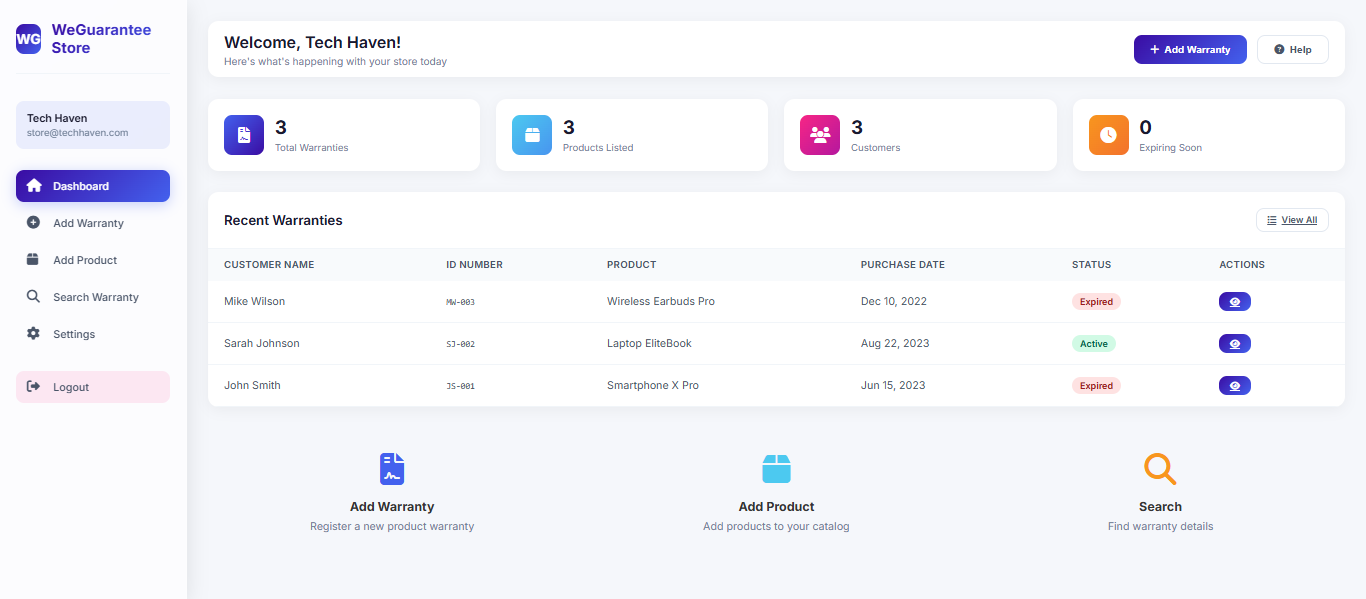Open the Dashboard menu item
The height and width of the screenshot is (599, 1366).
[x=93, y=186]
